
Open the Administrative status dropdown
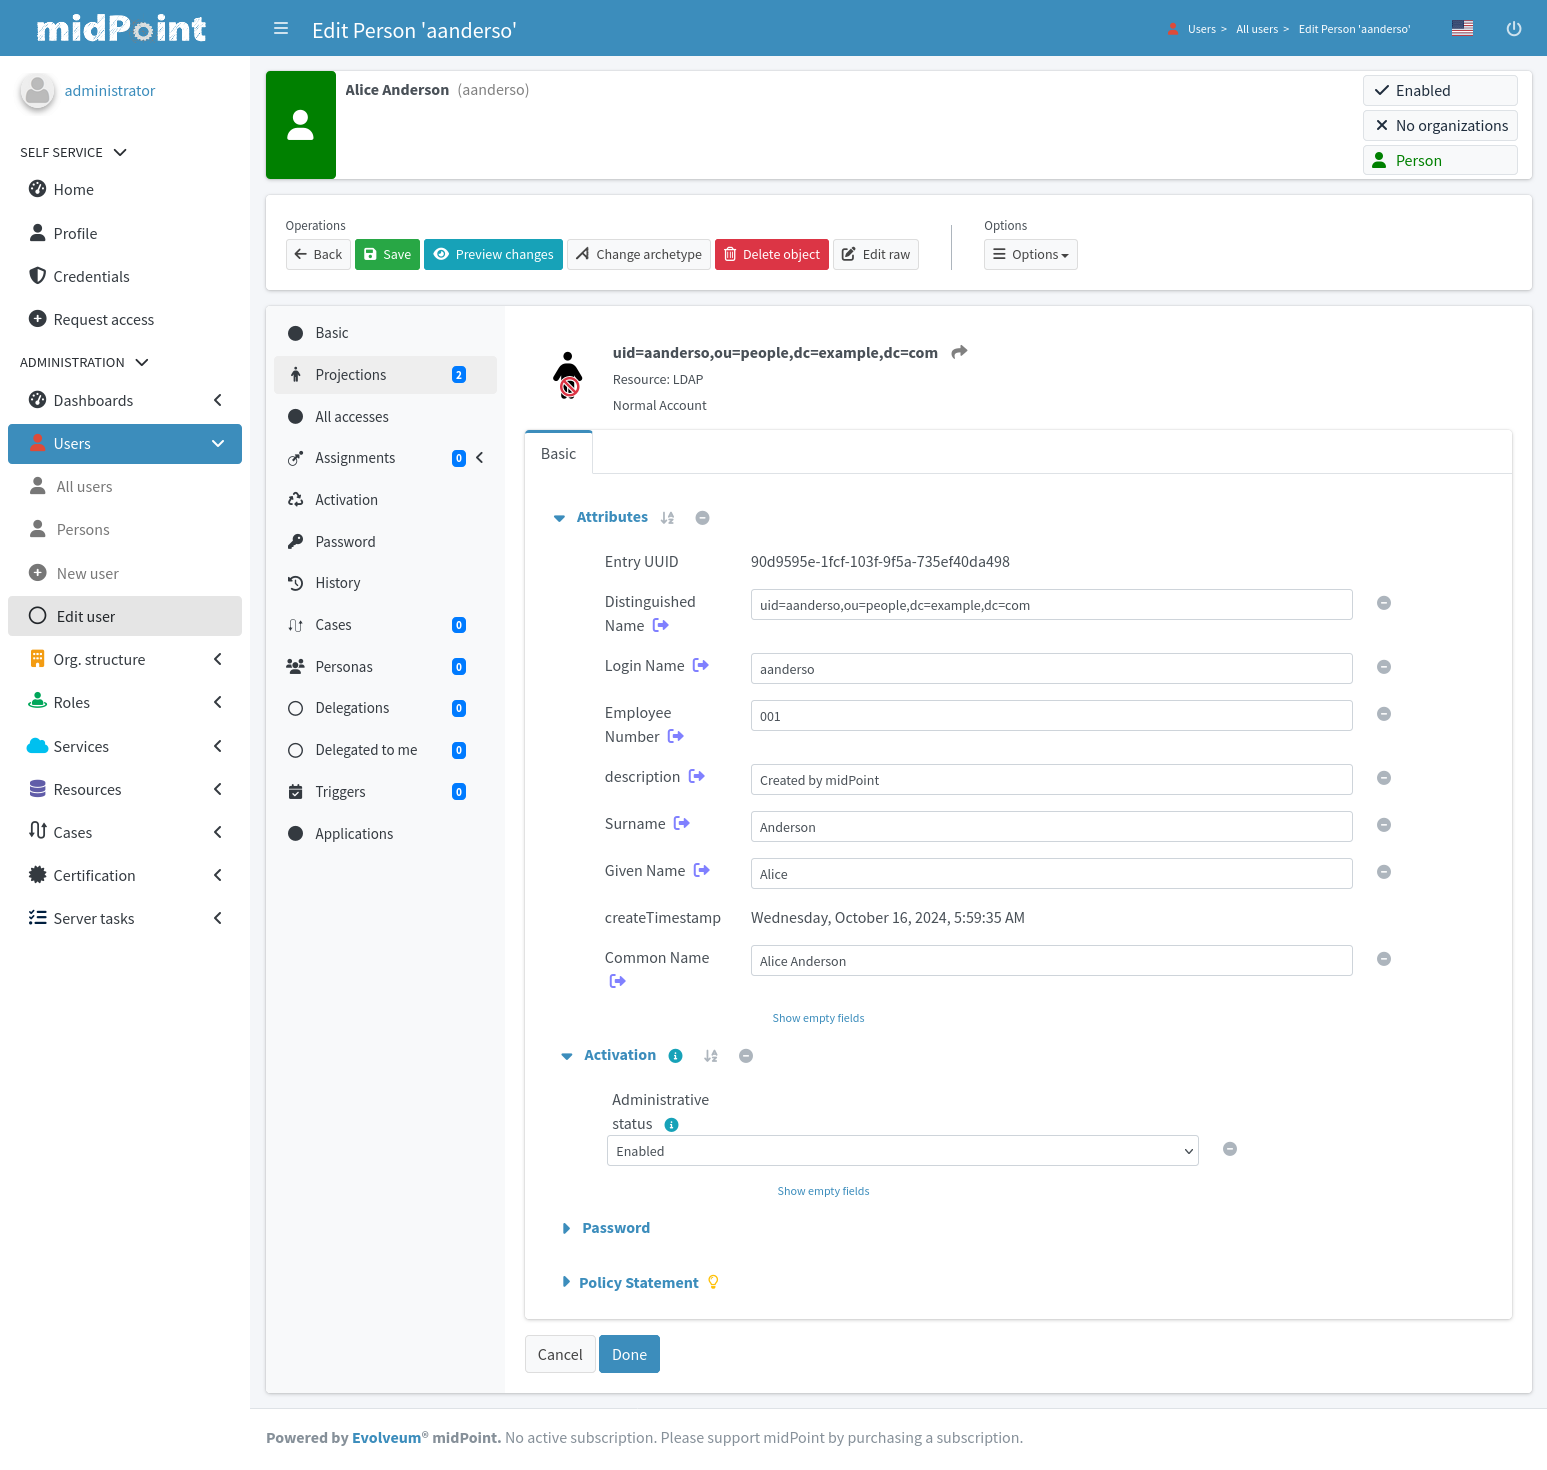coord(900,1150)
